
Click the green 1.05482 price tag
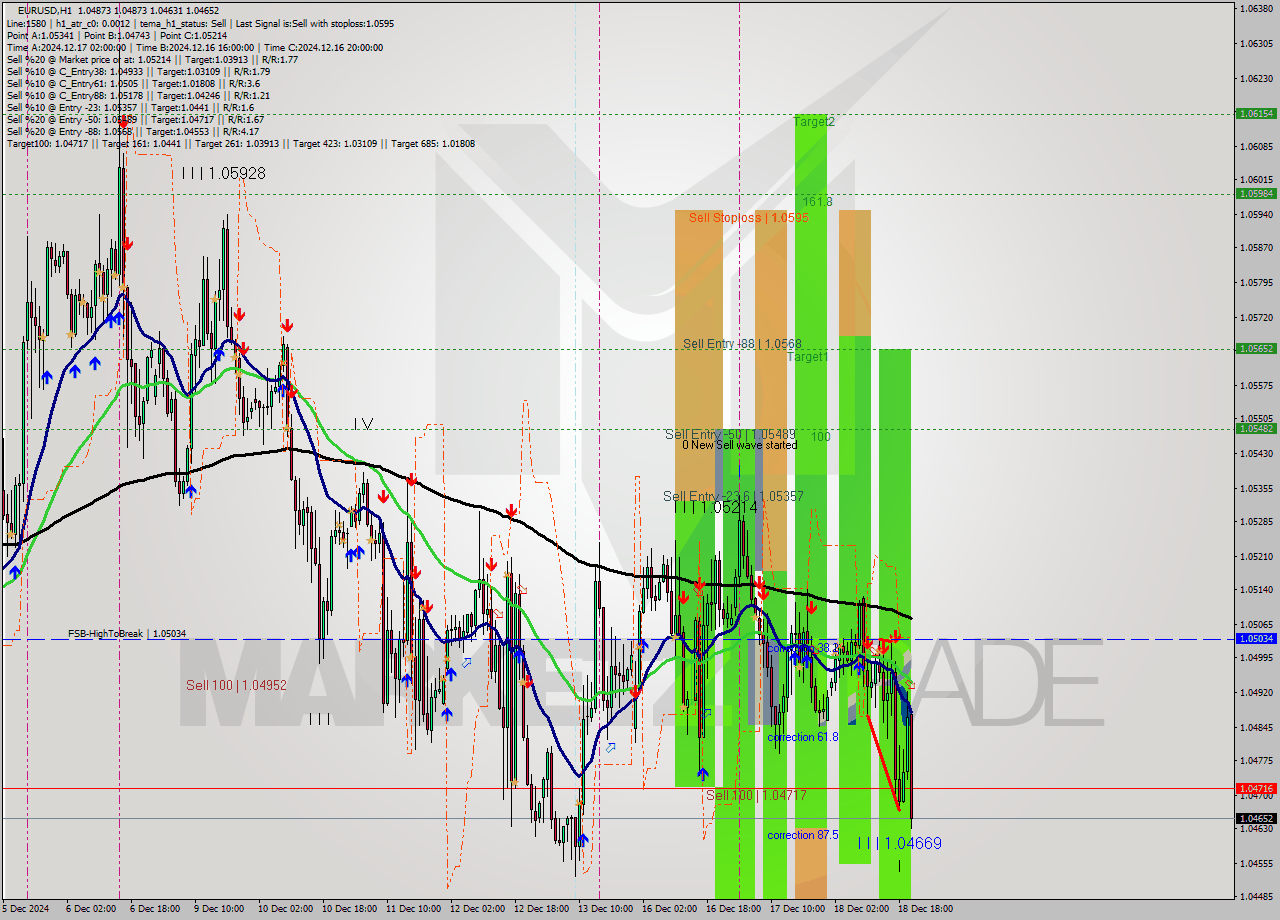click(x=1256, y=428)
